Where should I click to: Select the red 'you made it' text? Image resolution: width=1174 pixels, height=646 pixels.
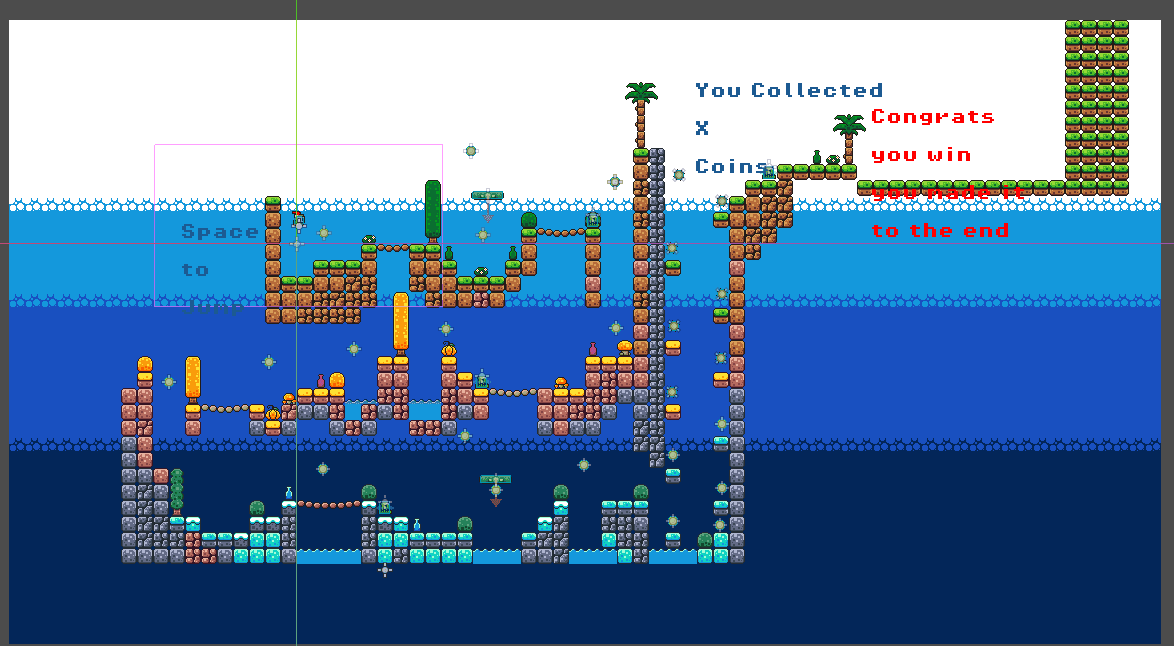coord(947,193)
